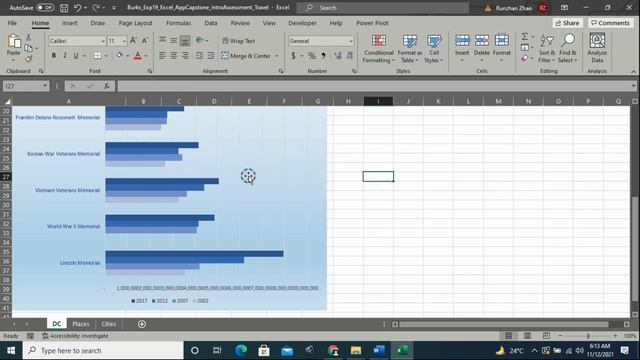Screen dimensions: 640x360
Task: Switch to the Cities sheet tab
Action: tap(109, 324)
